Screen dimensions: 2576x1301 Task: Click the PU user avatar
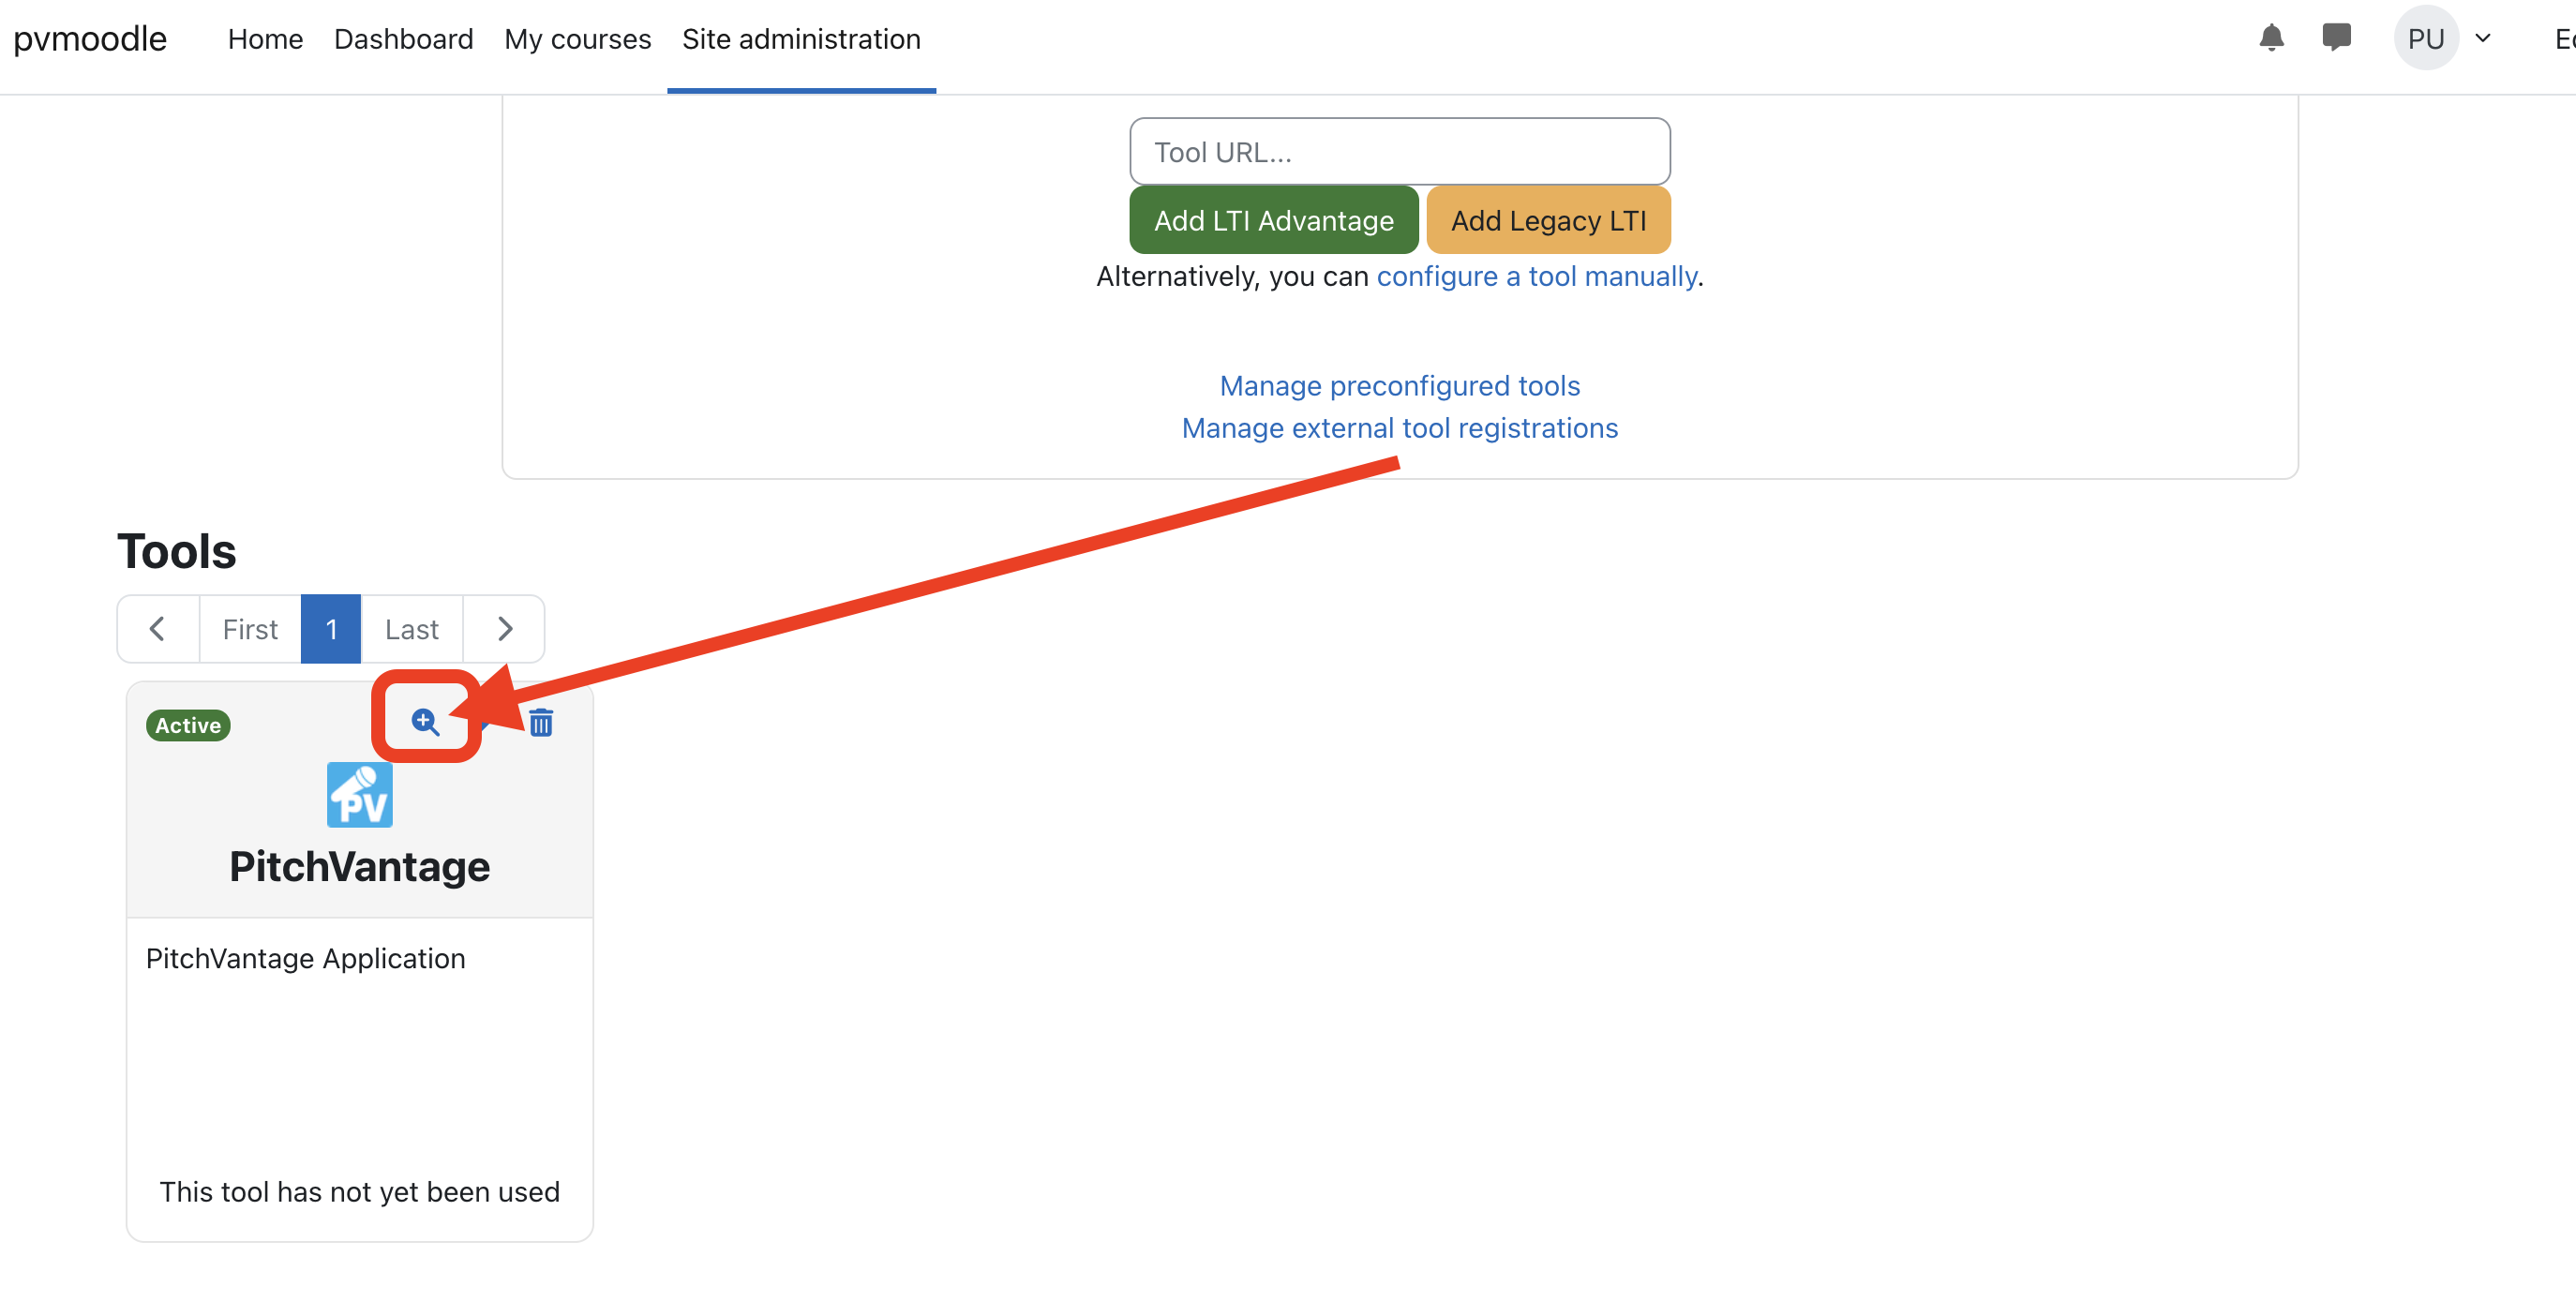2425,38
